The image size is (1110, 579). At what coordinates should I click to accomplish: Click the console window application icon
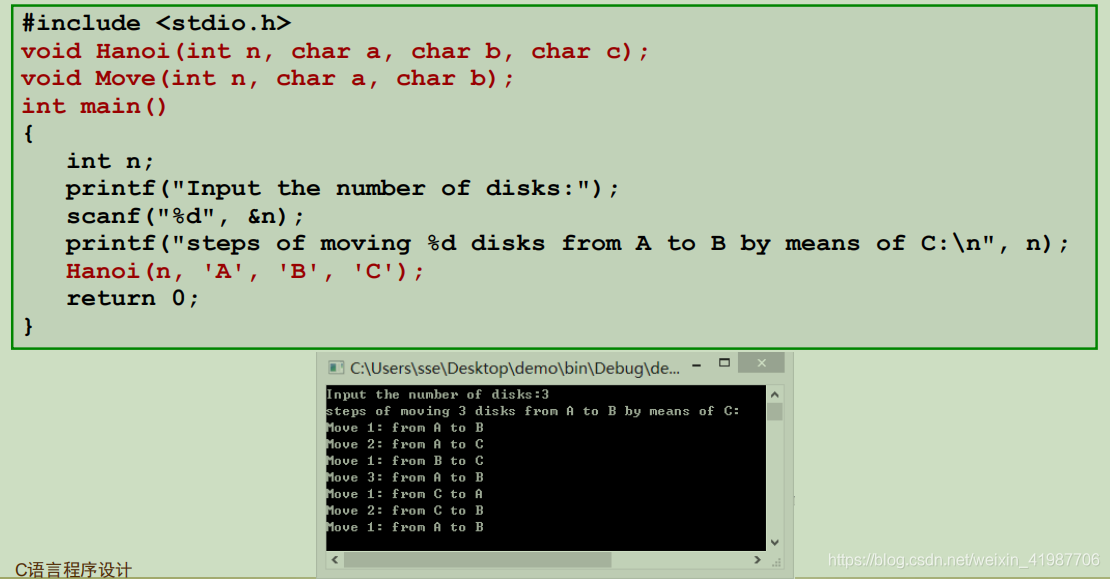pos(336,367)
